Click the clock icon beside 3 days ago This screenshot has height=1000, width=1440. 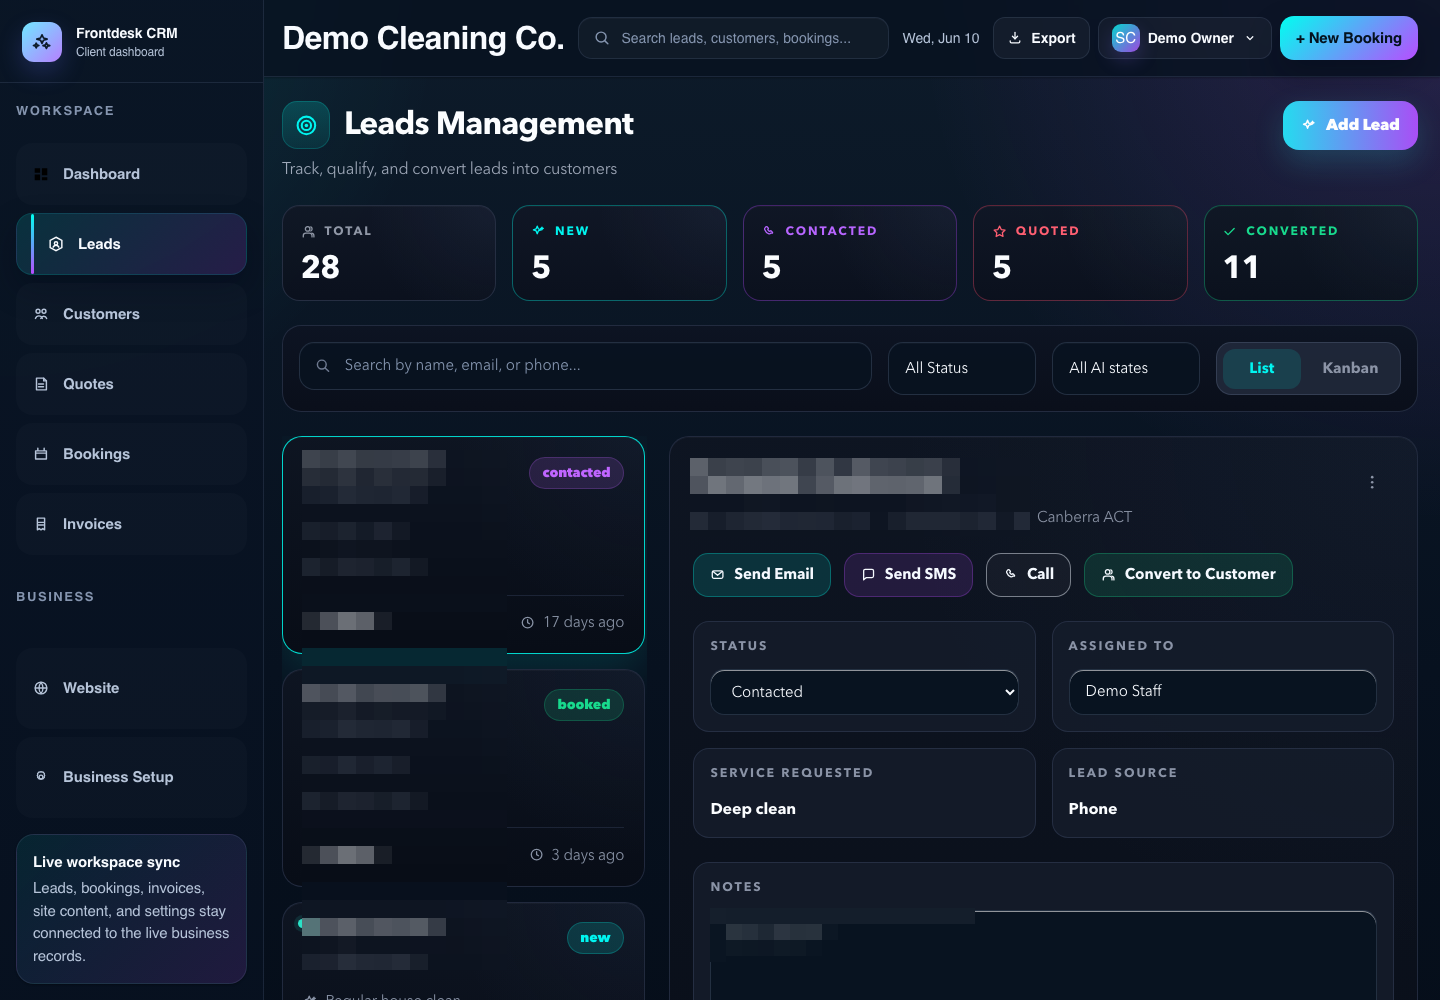click(536, 855)
